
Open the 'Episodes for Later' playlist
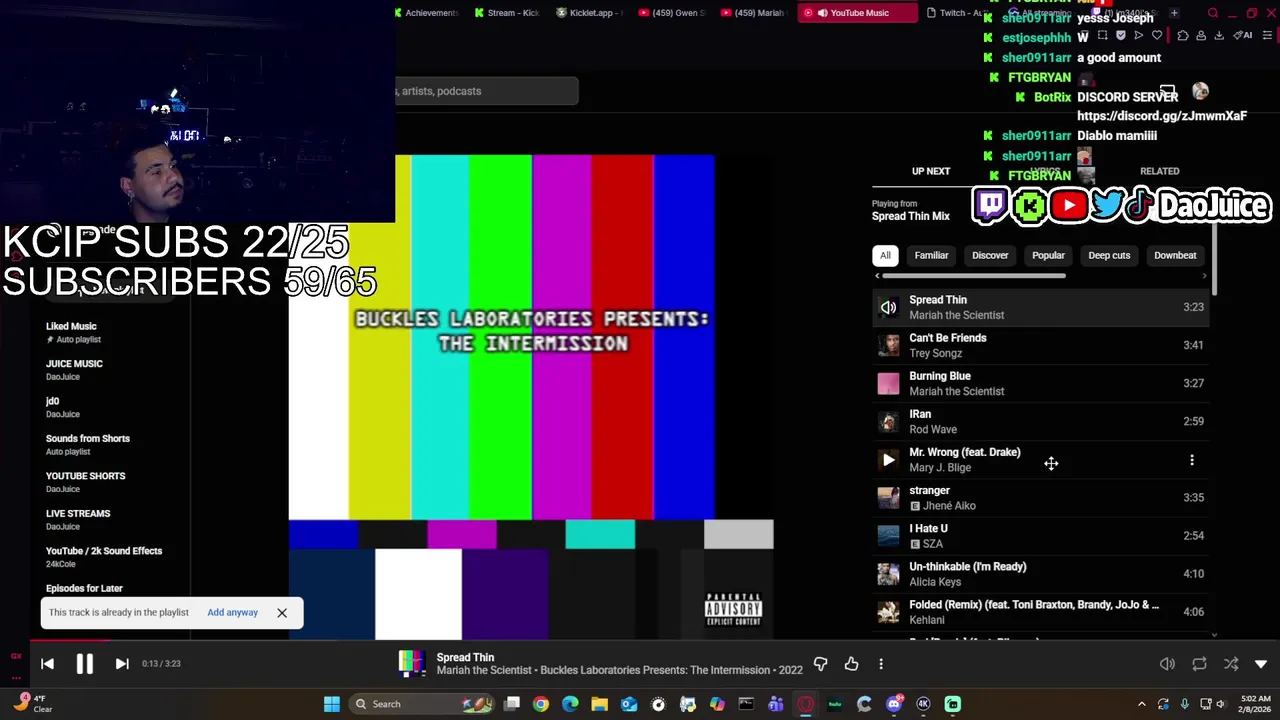84,588
